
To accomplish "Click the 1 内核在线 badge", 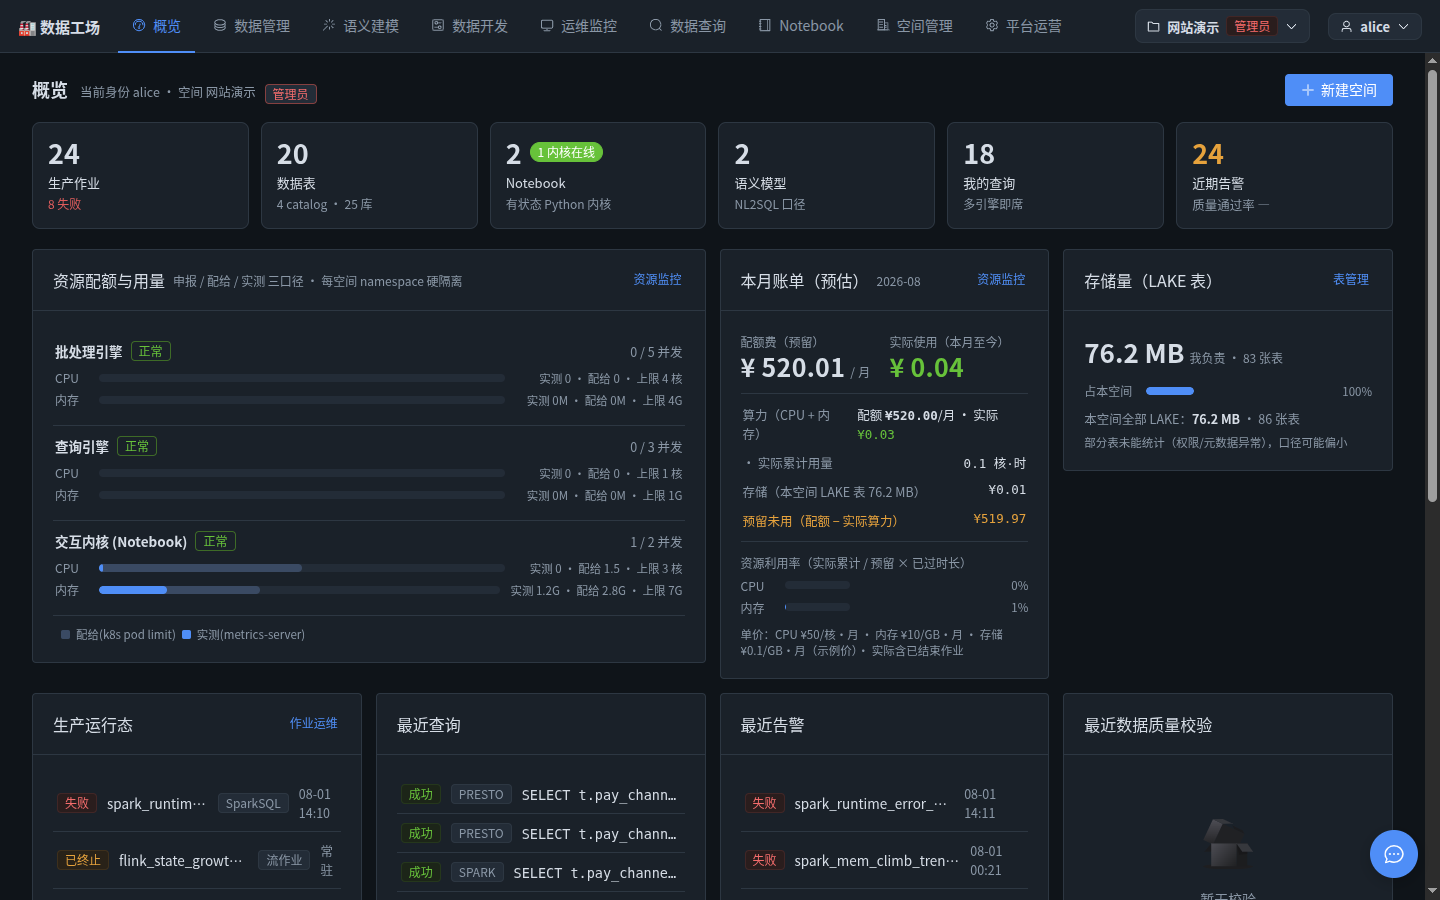I will 566,152.
